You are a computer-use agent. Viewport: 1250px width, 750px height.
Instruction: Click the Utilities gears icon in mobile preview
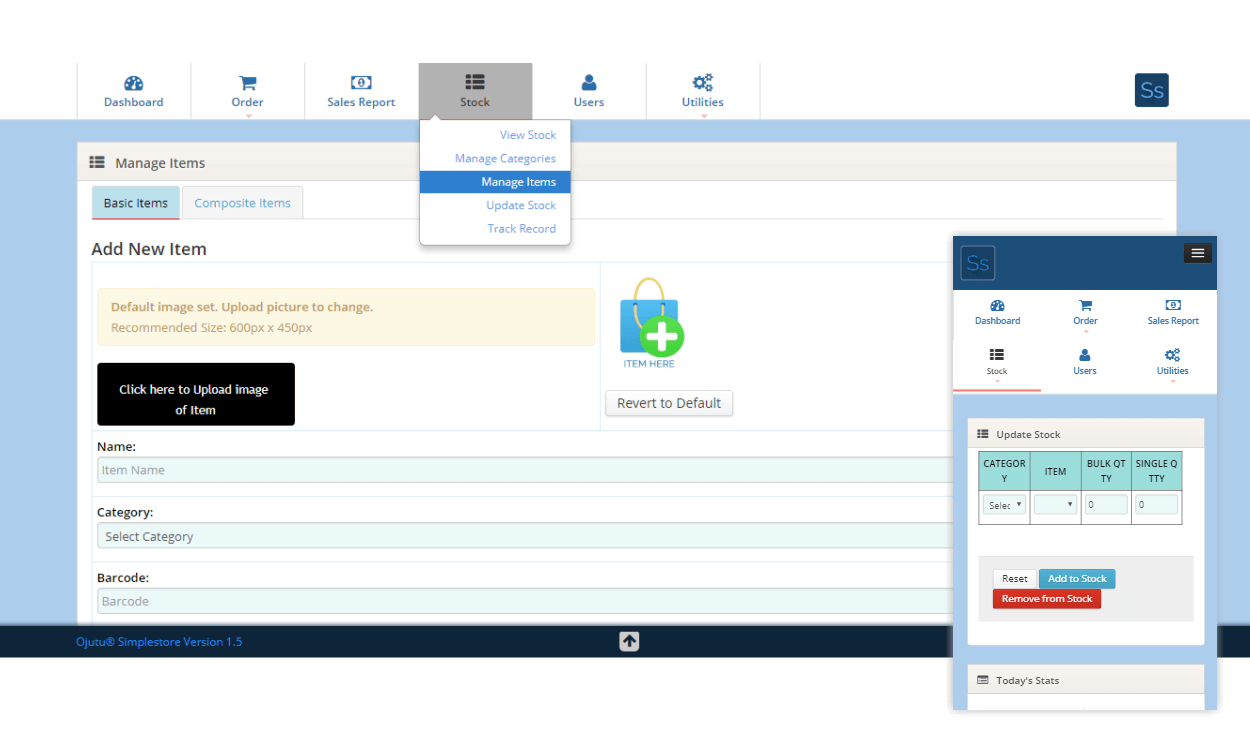[x=1173, y=355]
